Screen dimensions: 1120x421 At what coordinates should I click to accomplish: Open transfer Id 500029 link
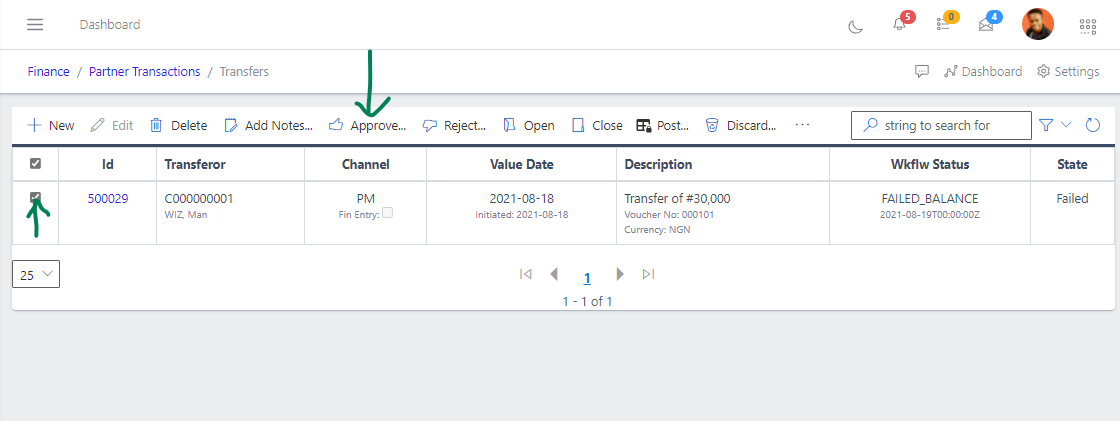[108, 199]
